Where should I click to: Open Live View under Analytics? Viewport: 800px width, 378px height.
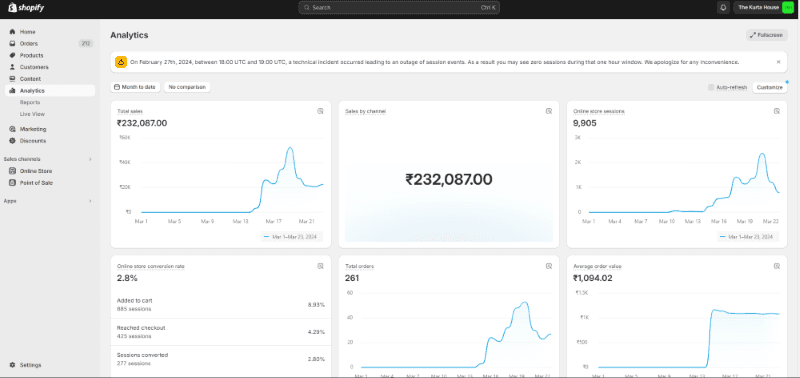[x=32, y=114]
